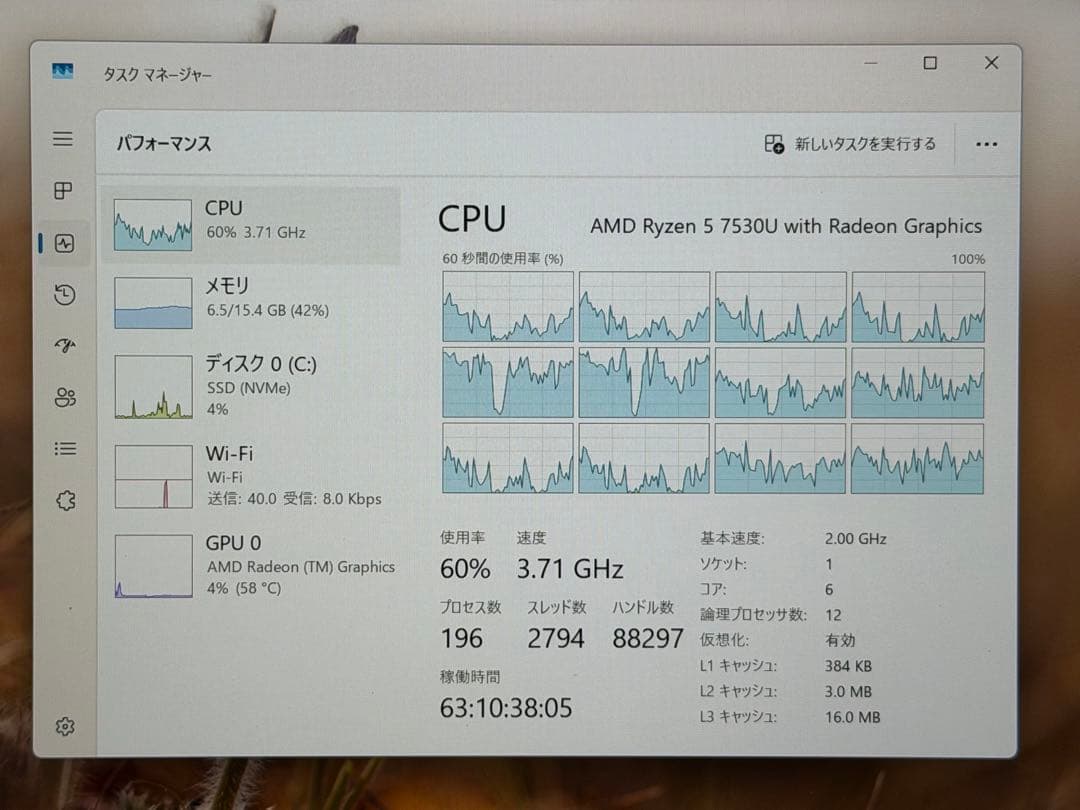Click the uptime value 63:10:38:05

pyautogui.click(x=506, y=708)
